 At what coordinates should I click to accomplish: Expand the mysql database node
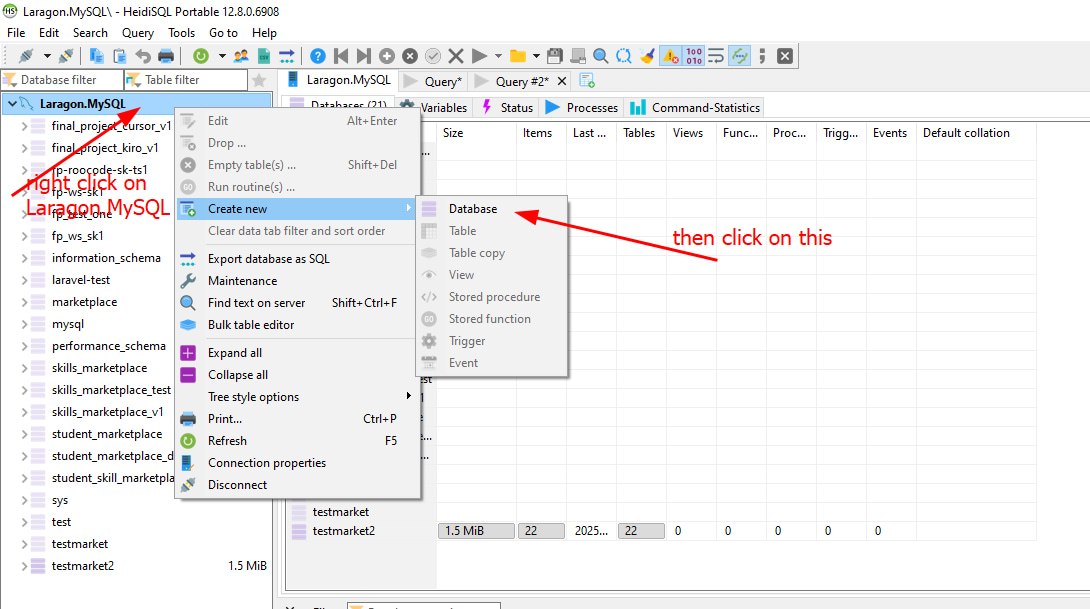pyautogui.click(x=24, y=324)
